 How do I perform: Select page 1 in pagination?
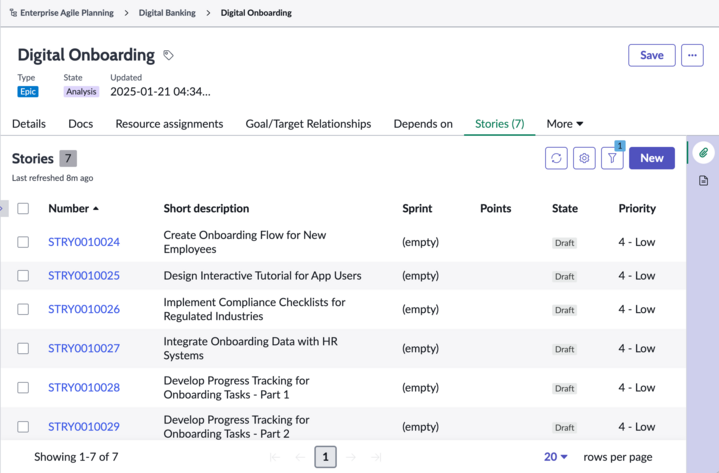[x=325, y=457]
